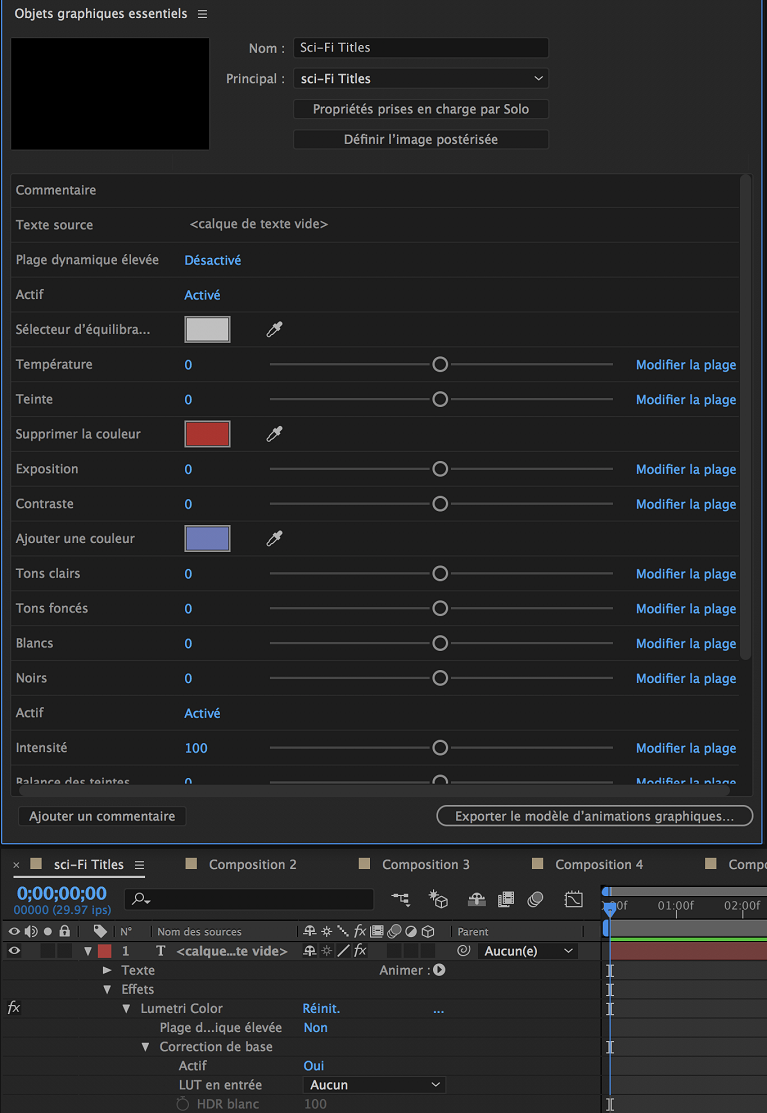
Task: Toggle Correction de base Actif Oui
Action: [x=314, y=1065]
